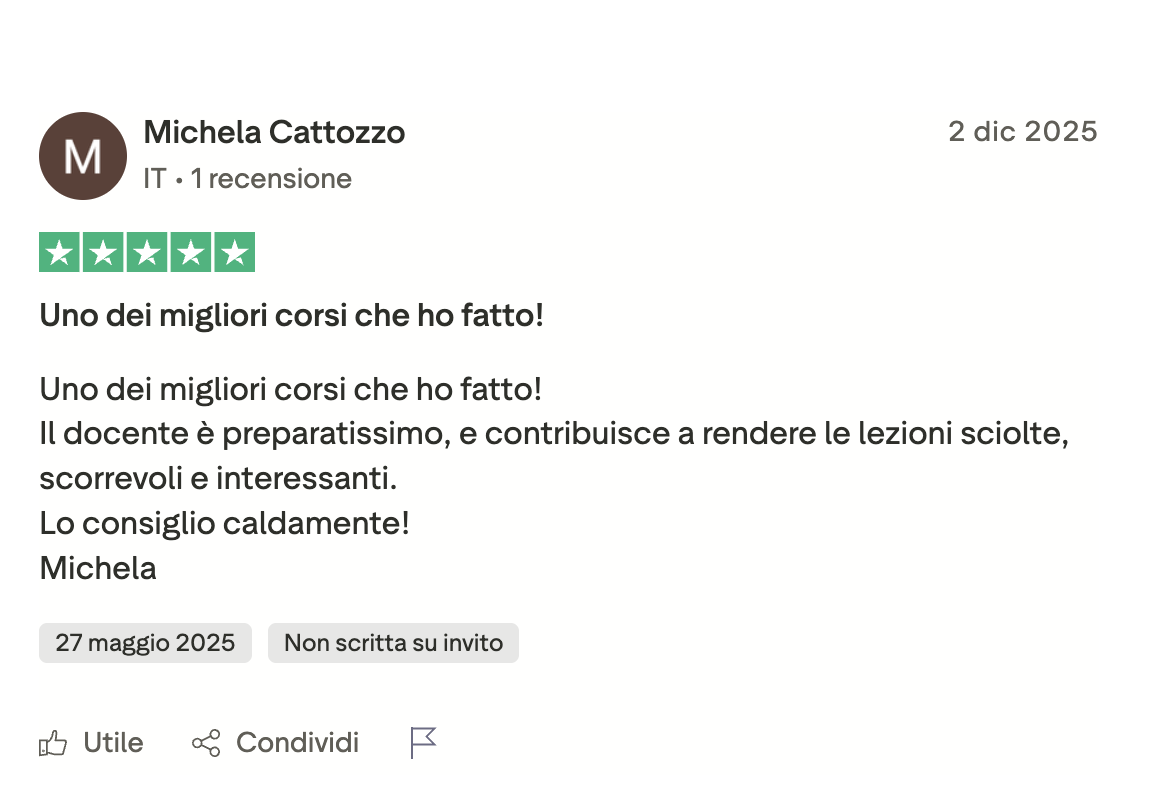Click the first green star
This screenshot has height=804, width=1164.
tap(60, 253)
